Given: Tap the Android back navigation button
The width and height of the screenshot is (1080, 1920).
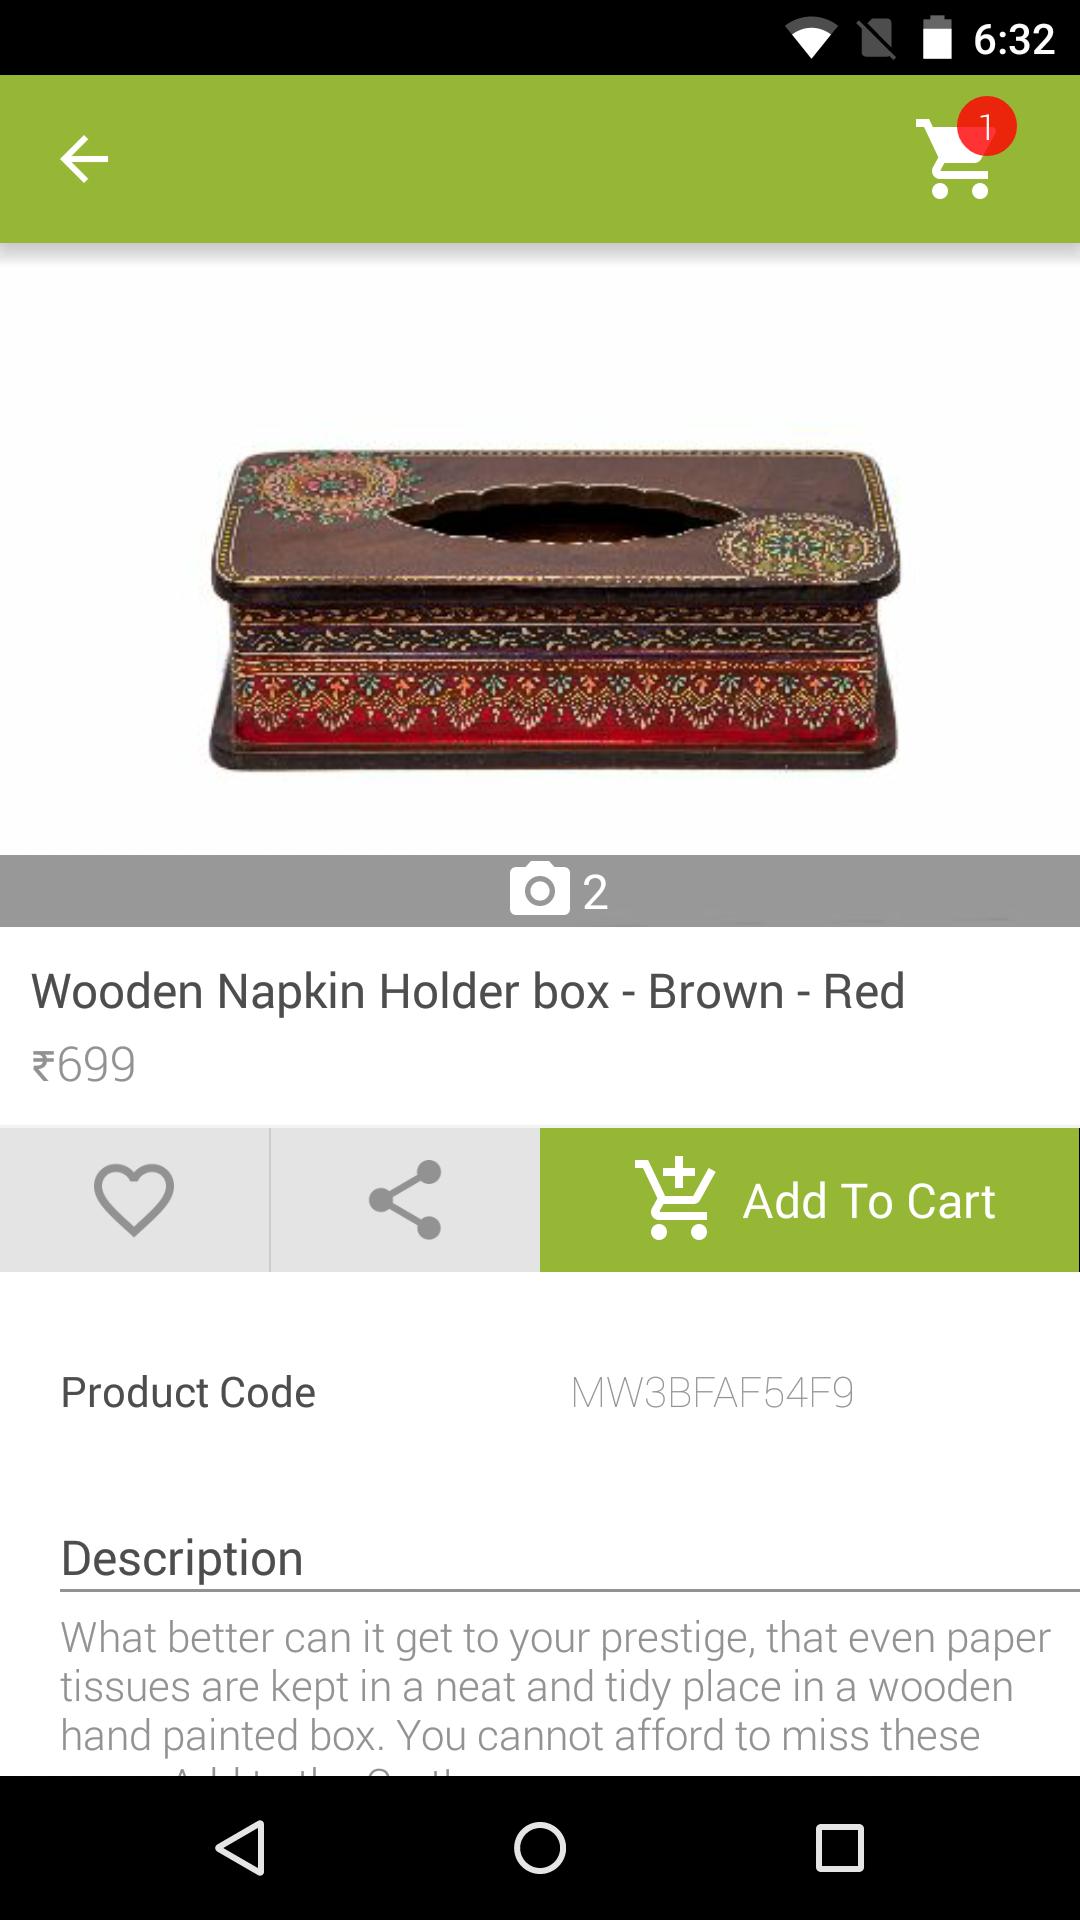Looking at the screenshot, I should 240,1847.
